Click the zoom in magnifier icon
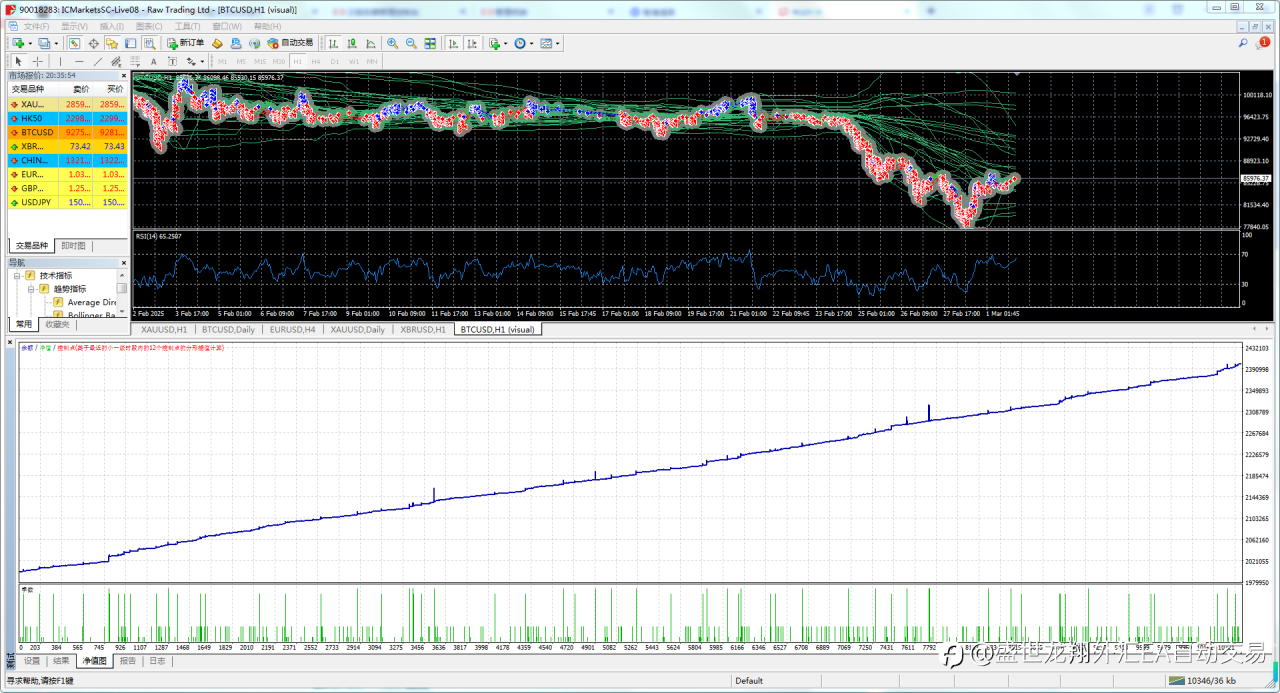 pyautogui.click(x=392, y=44)
